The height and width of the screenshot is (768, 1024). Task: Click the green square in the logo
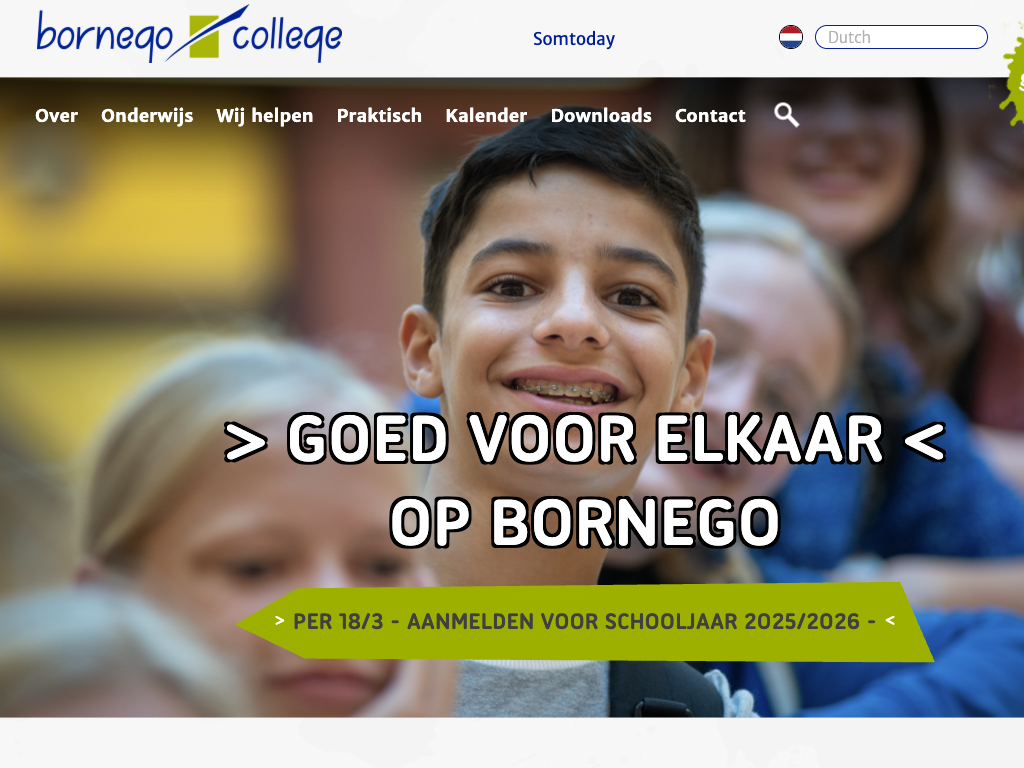(204, 37)
